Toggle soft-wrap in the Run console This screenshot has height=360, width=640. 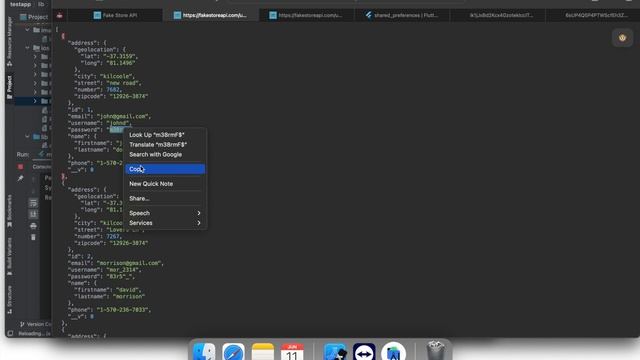pyautogui.click(x=33, y=203)
